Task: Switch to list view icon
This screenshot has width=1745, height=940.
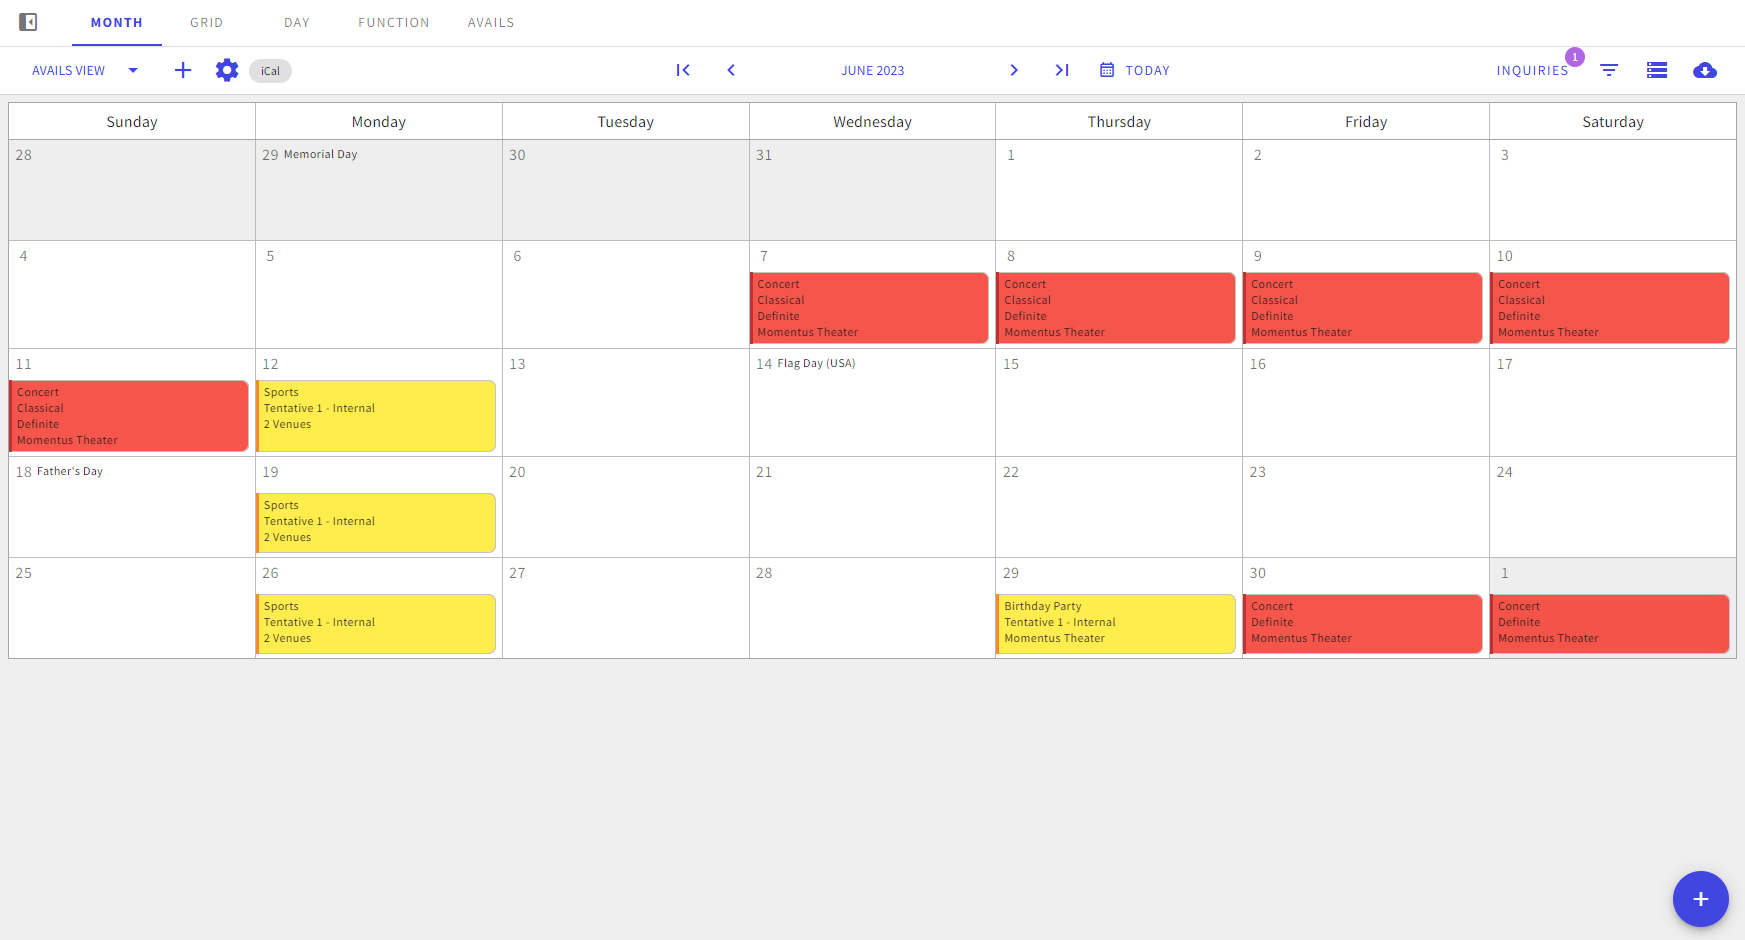Action: pos(1657,70)
